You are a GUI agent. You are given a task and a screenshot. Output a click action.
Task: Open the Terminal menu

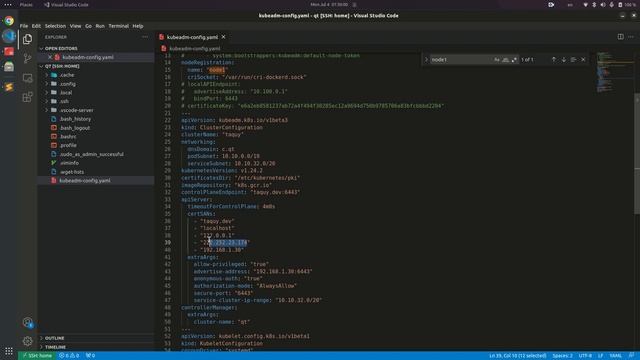tap(119, 26)
